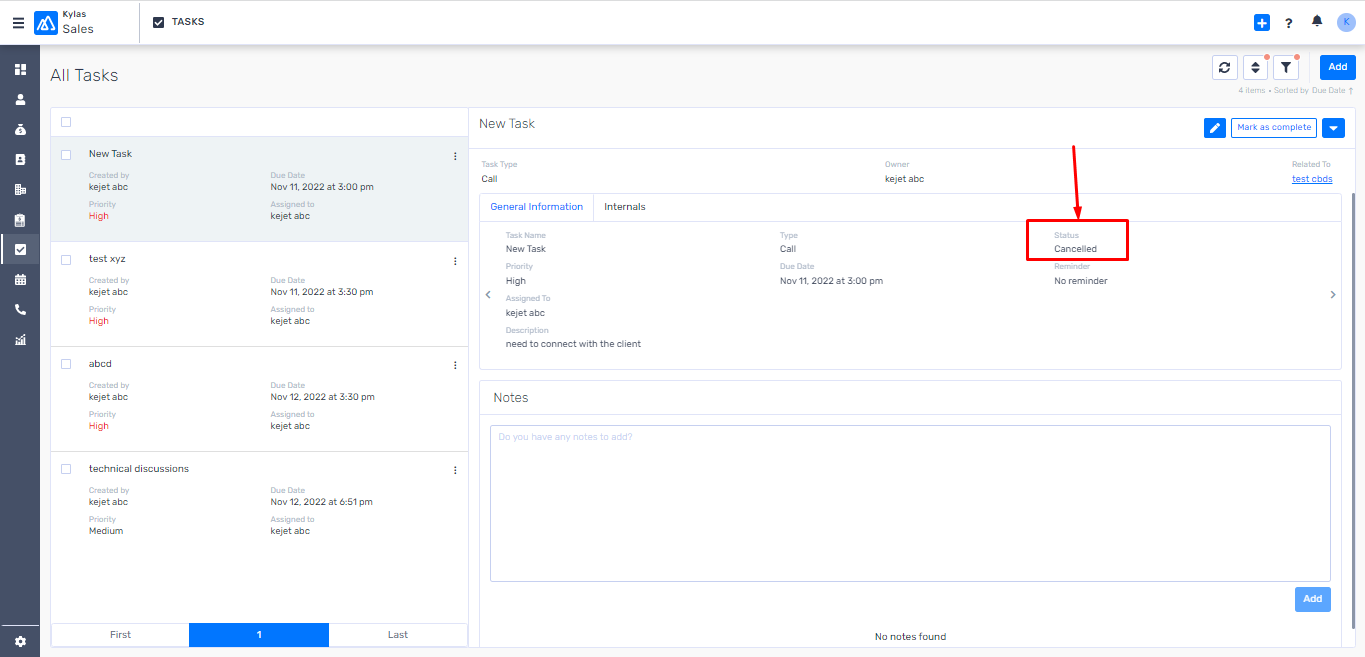Click the Kylas Sales logo
Image resolution: width=1365 pixels, height=657 pixels.
pyautogui.click(x=64, y=23)
